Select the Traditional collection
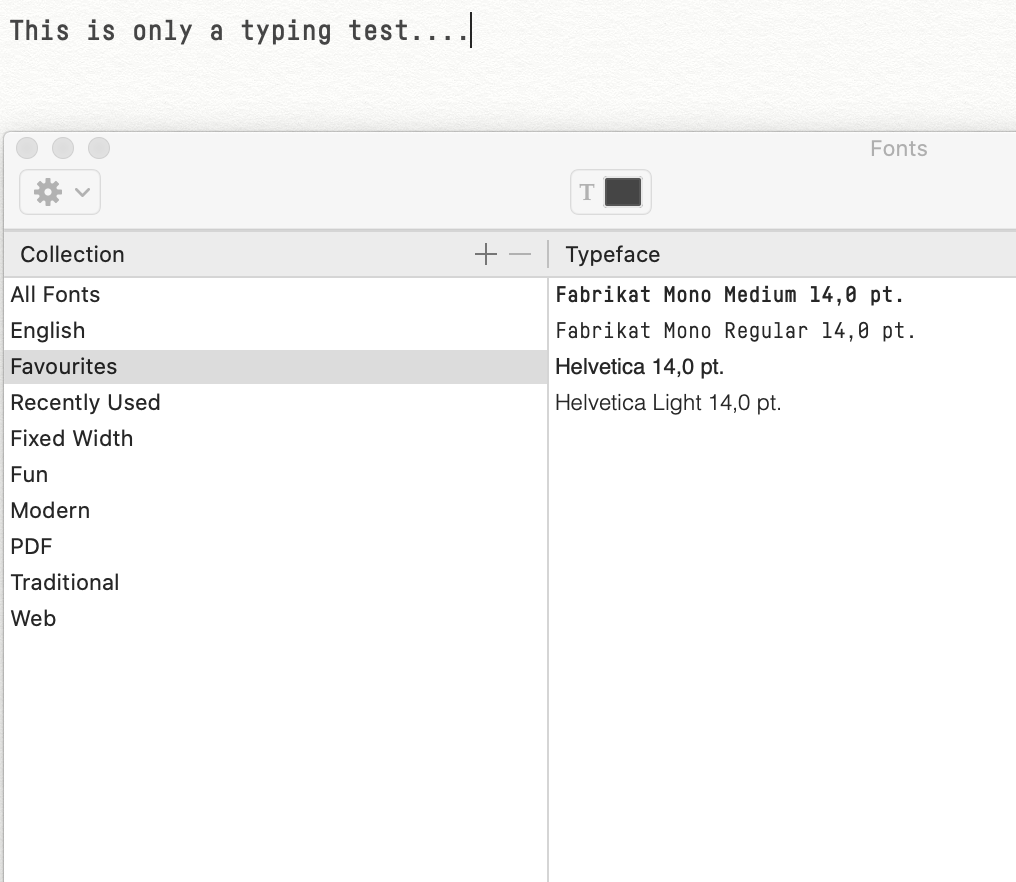This screenshot has height=882, width=1016. 65,583
